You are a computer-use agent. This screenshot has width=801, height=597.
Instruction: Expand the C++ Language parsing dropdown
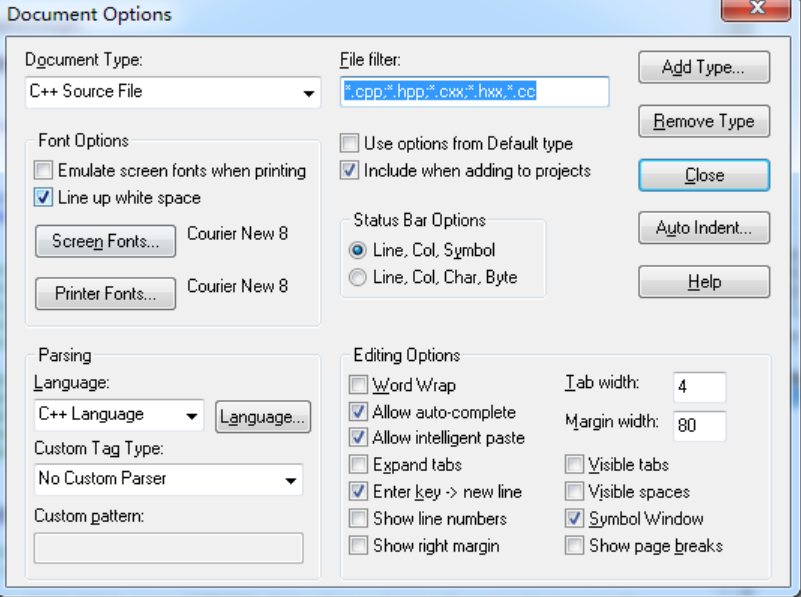click(119, 415)
